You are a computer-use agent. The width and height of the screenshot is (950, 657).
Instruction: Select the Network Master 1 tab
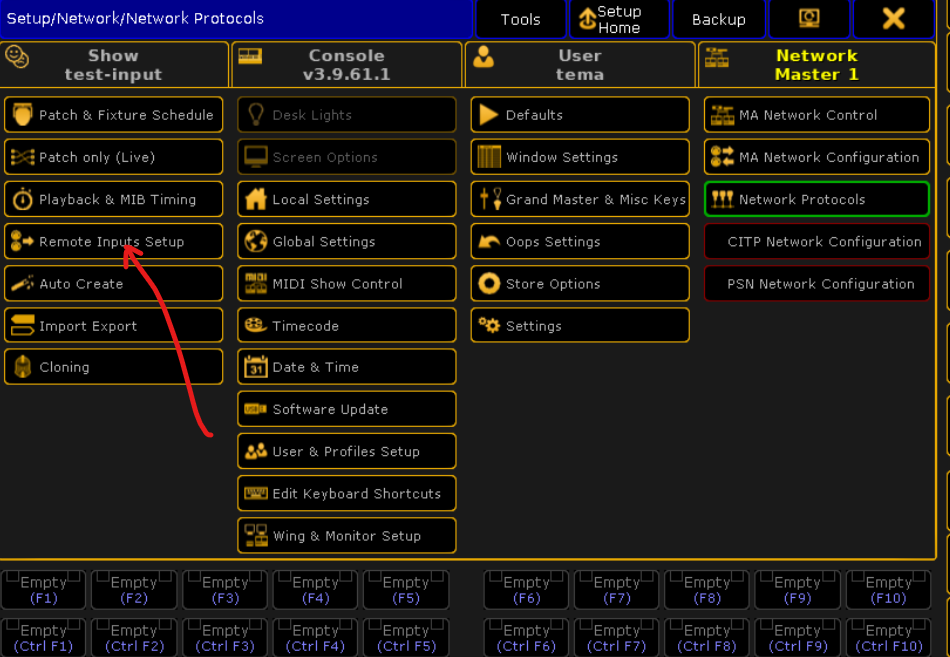pyautogui.click(x=817, y=65)
